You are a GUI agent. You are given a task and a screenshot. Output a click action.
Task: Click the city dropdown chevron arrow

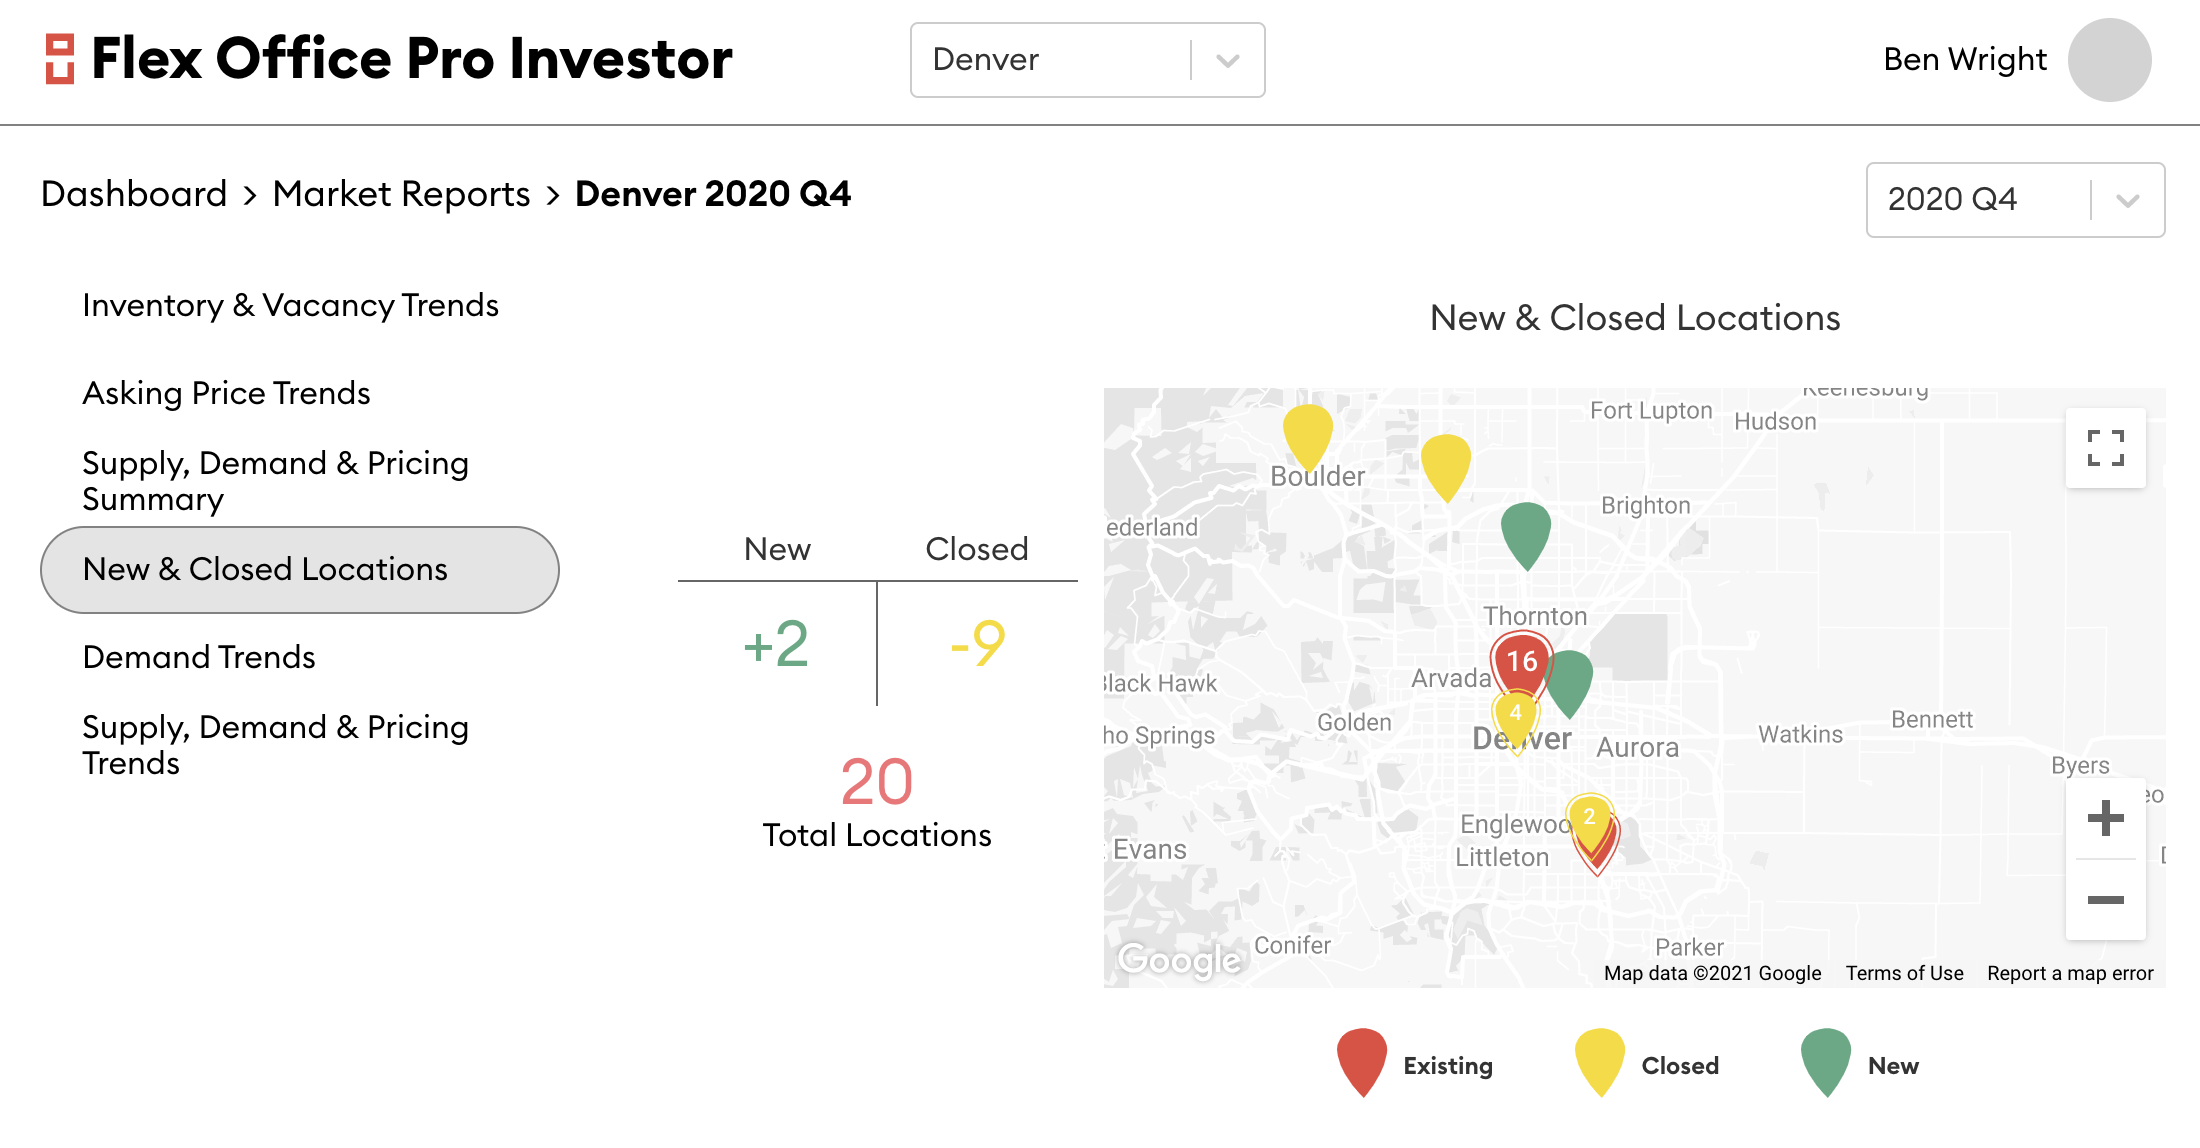pyautogui.click(x=1228, y=60)
